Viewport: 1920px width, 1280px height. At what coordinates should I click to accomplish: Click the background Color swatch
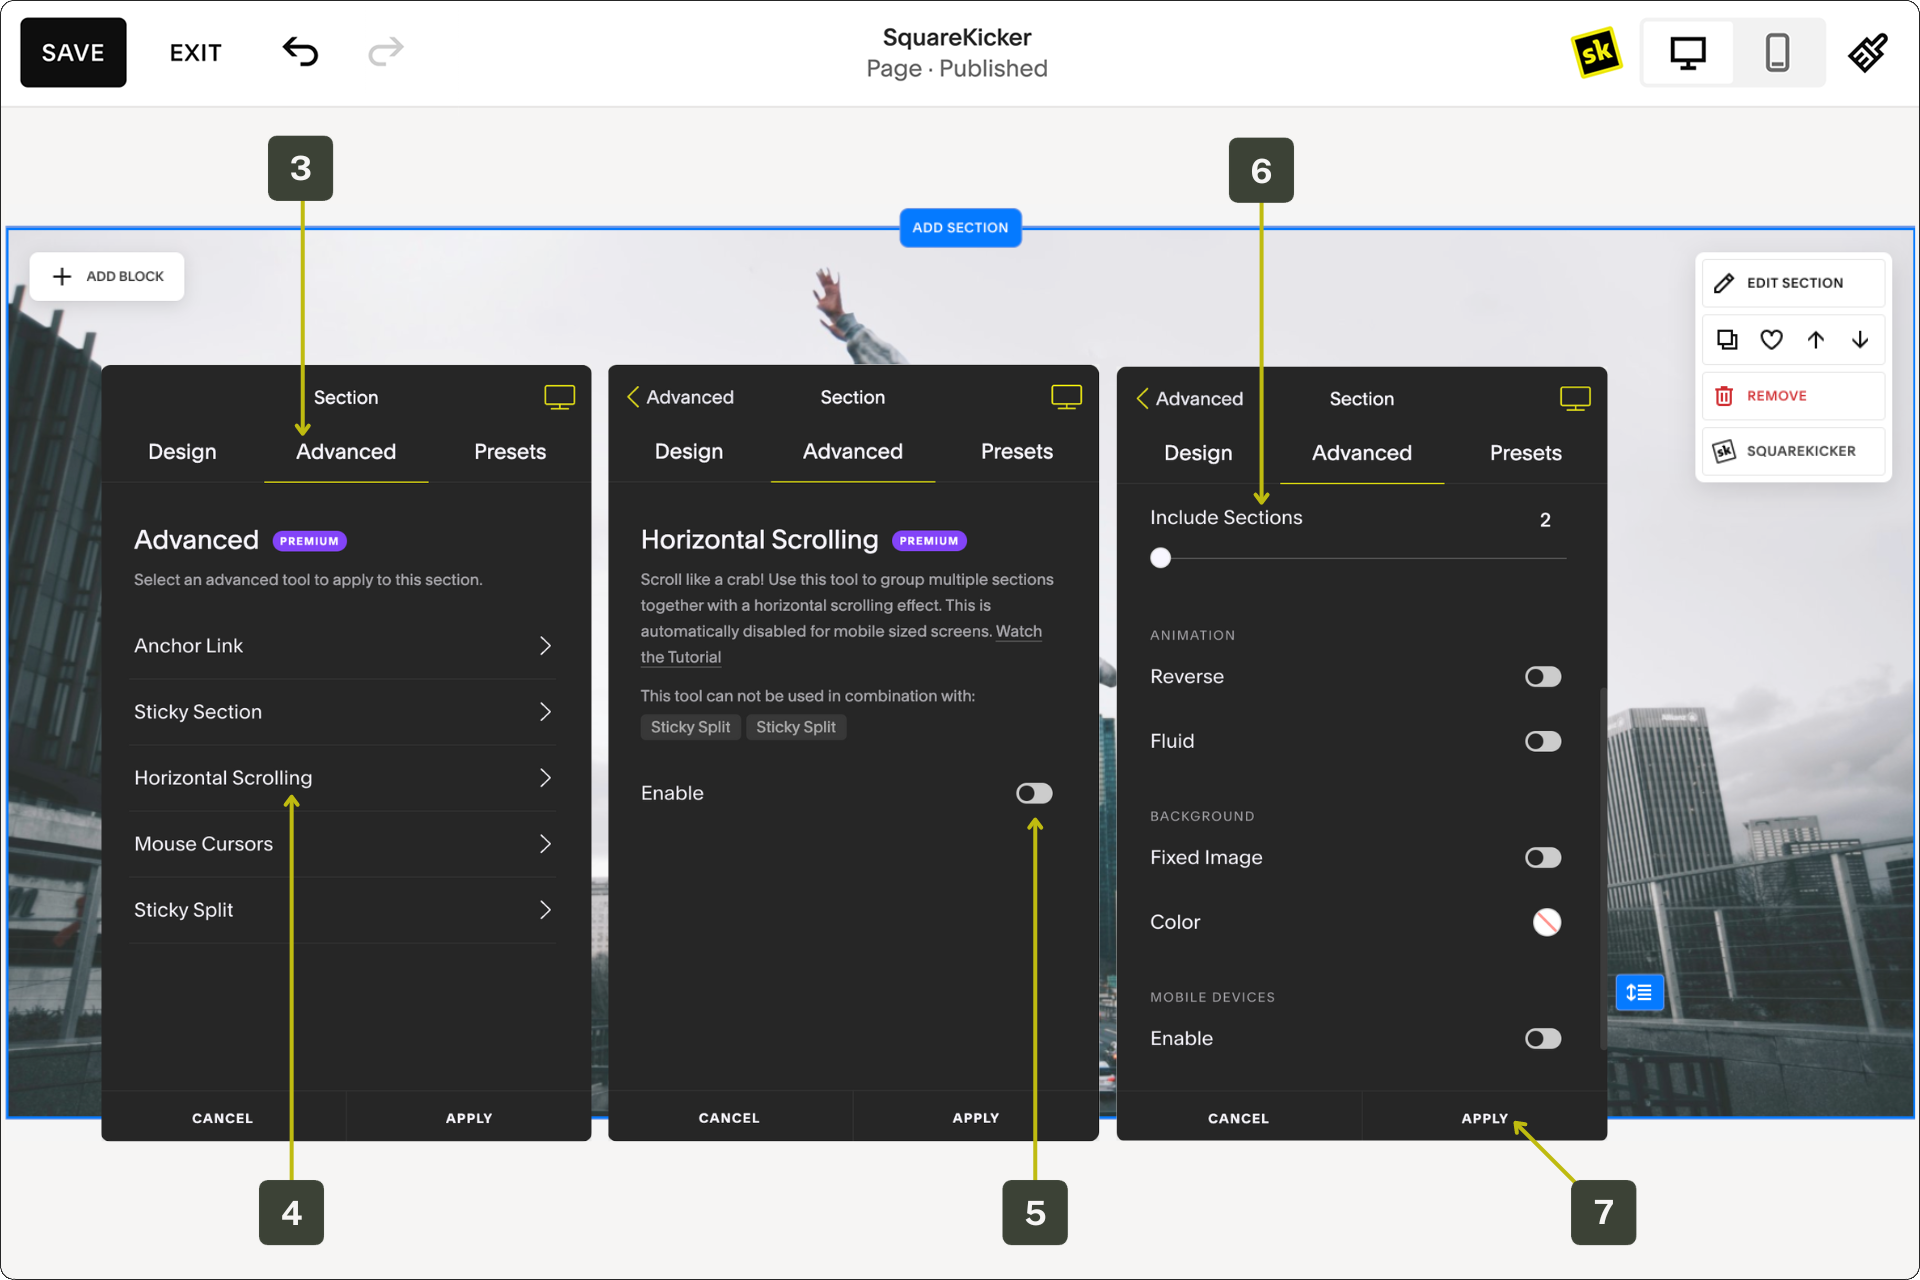coord(1546,922)
